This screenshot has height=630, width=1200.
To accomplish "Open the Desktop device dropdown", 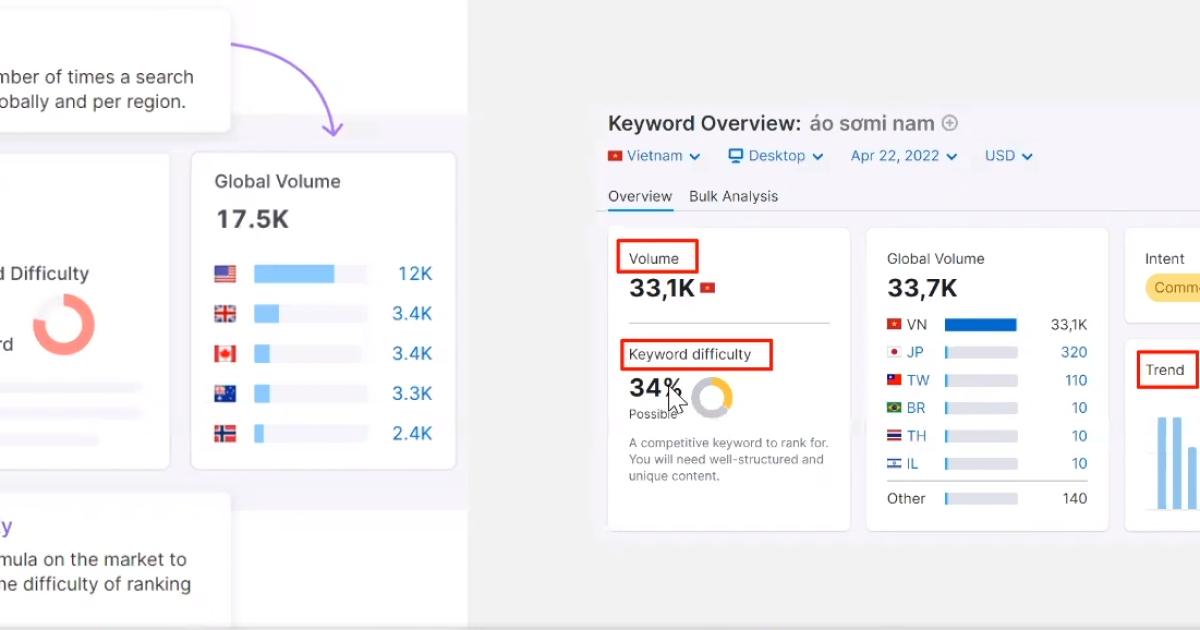I will click(x=776, y=156).
